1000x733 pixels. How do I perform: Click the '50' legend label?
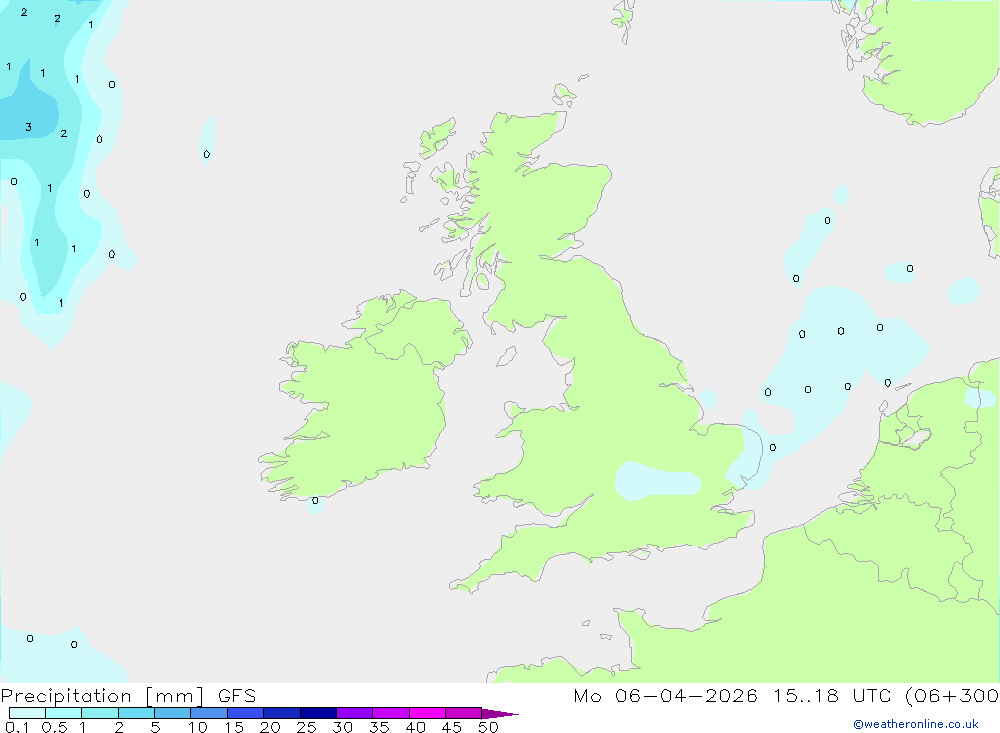(x=488, y=727)
